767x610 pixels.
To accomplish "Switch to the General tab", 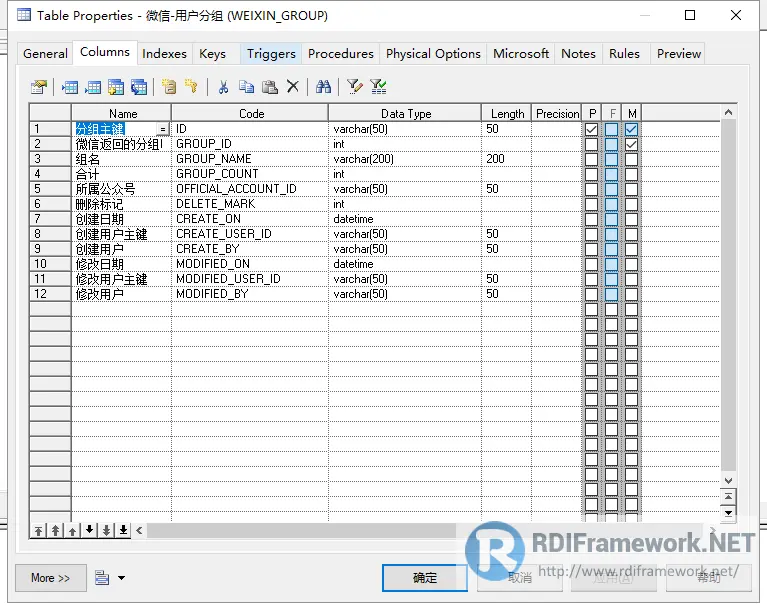I will [x=45, y=54].
